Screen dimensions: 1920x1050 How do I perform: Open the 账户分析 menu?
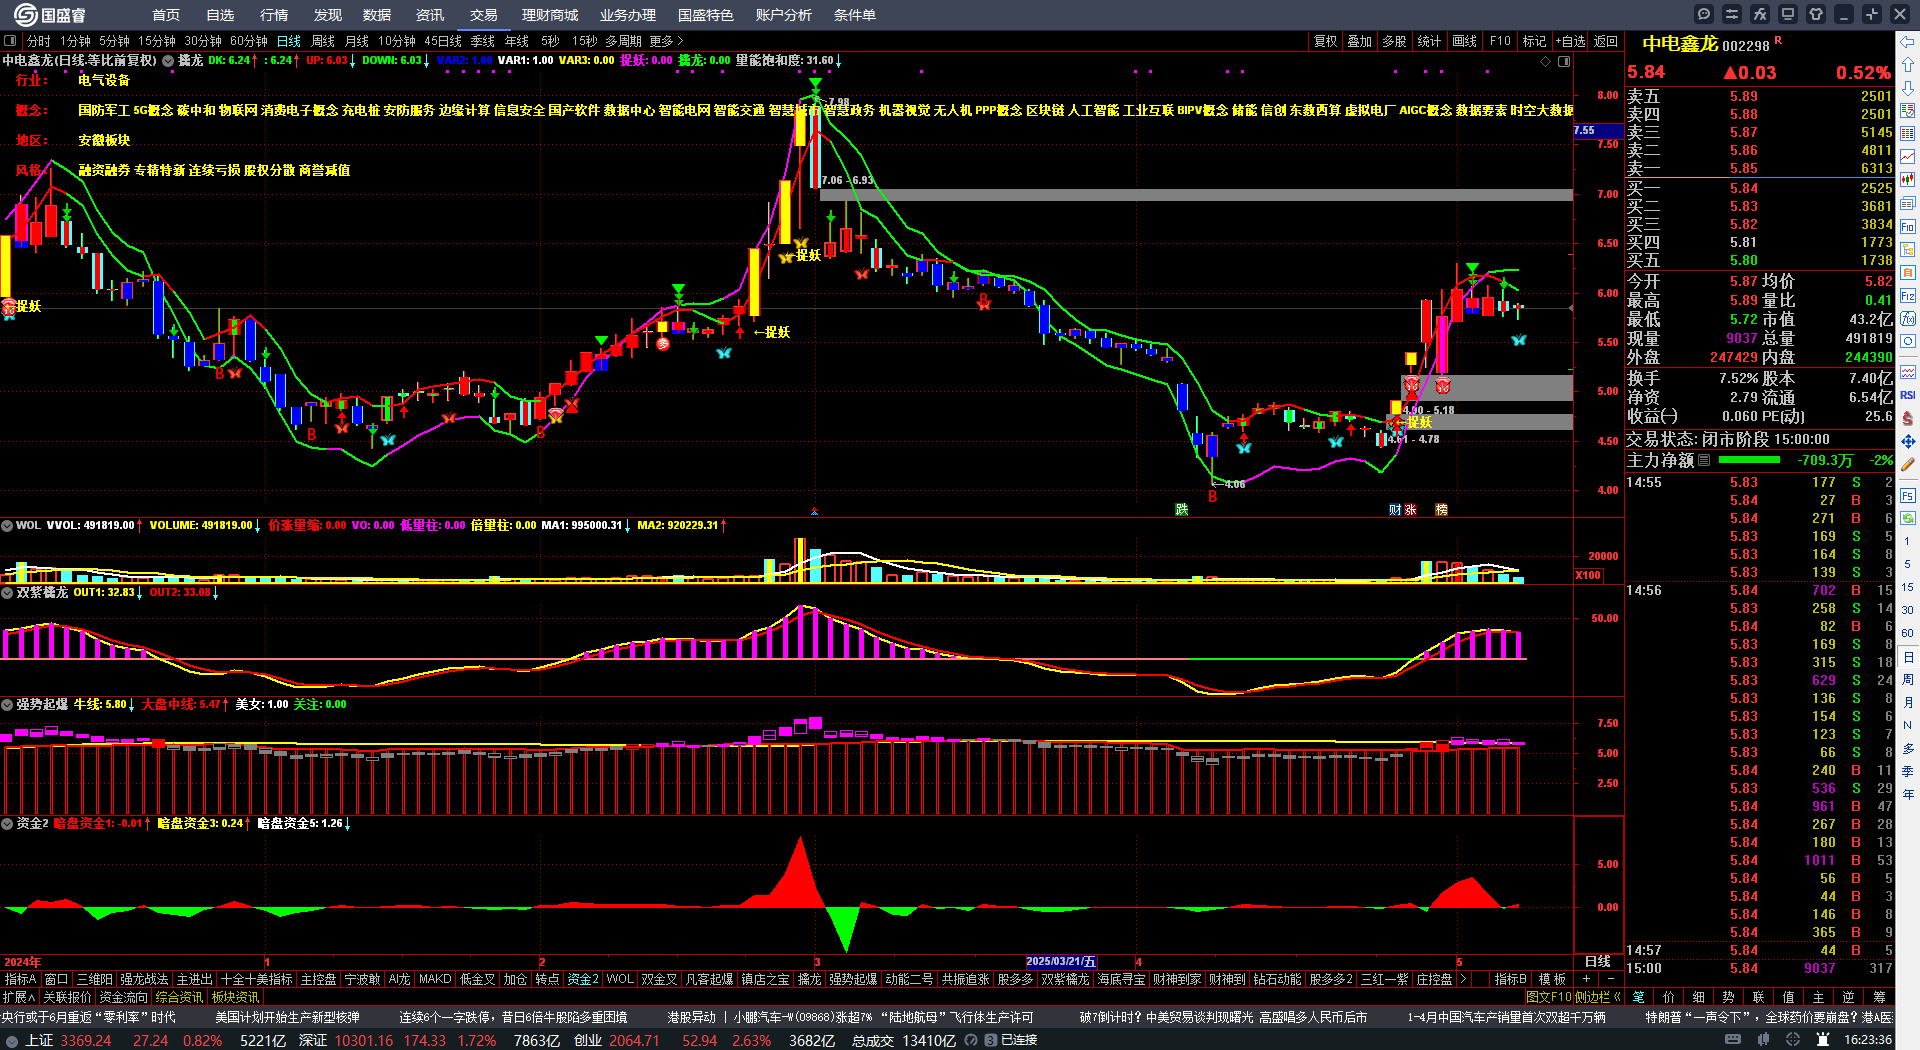click(x=784, y=15)
